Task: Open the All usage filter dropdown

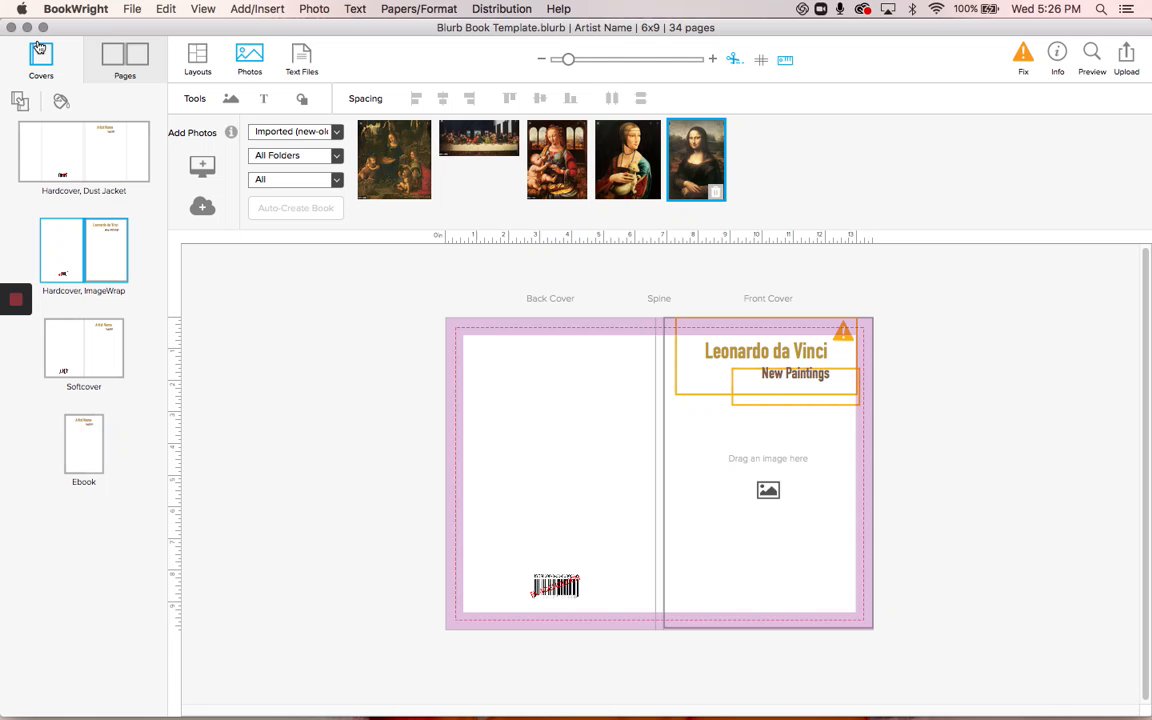Action: pos(295,179)
